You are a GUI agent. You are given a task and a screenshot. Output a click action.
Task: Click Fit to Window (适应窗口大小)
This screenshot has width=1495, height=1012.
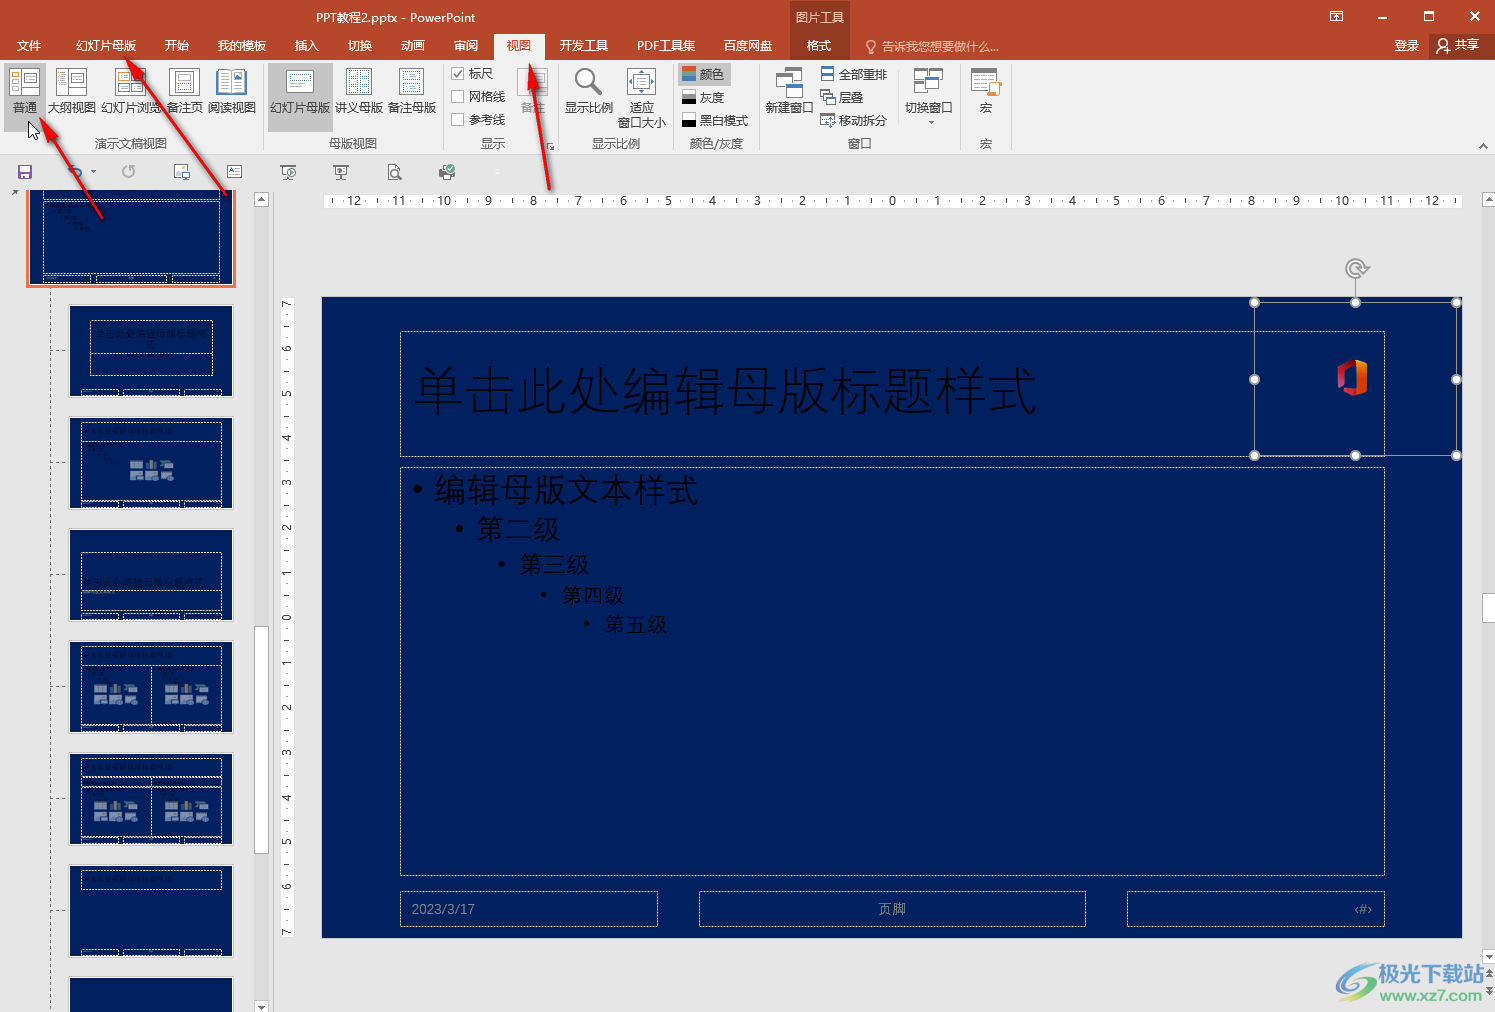[x=641, y=98]
